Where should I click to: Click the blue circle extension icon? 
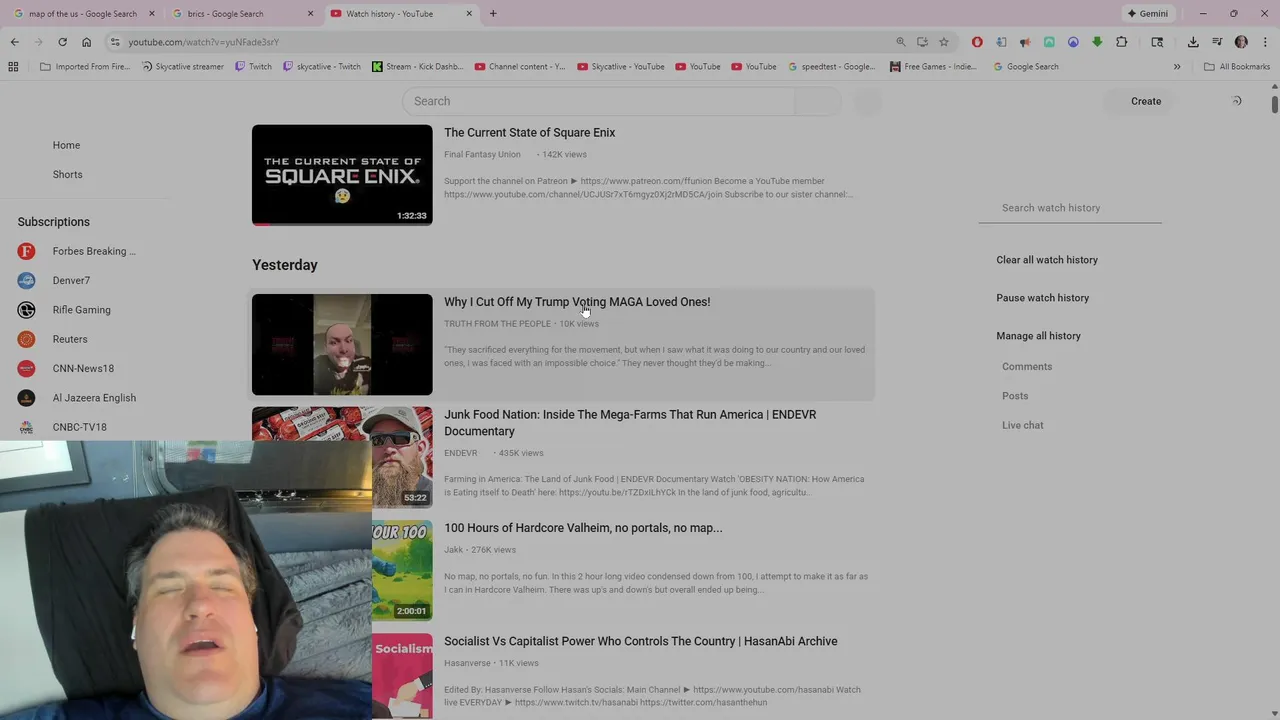[1073, 42]
